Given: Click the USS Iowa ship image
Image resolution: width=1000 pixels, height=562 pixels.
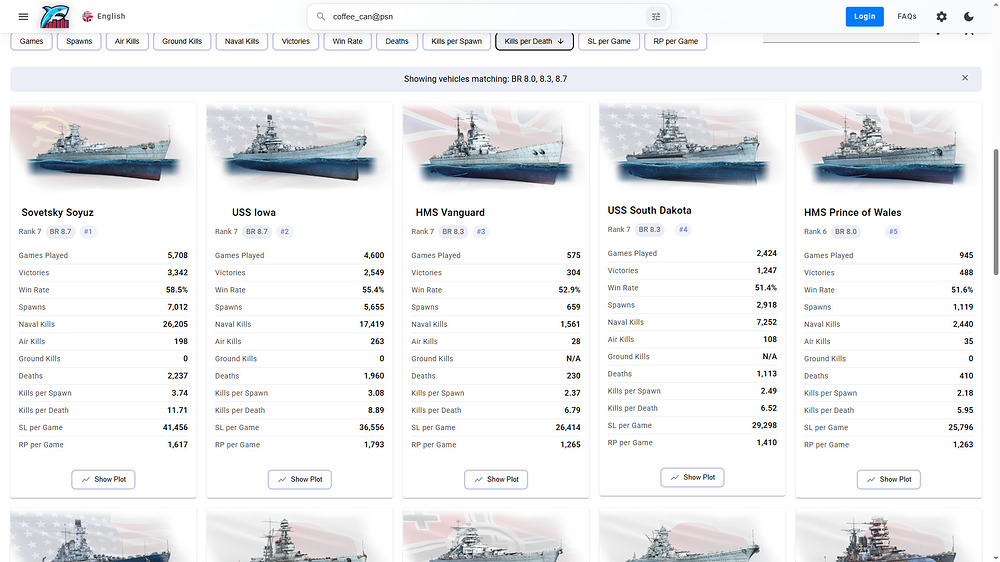Looking at the screenshot, I should (299, 148).
